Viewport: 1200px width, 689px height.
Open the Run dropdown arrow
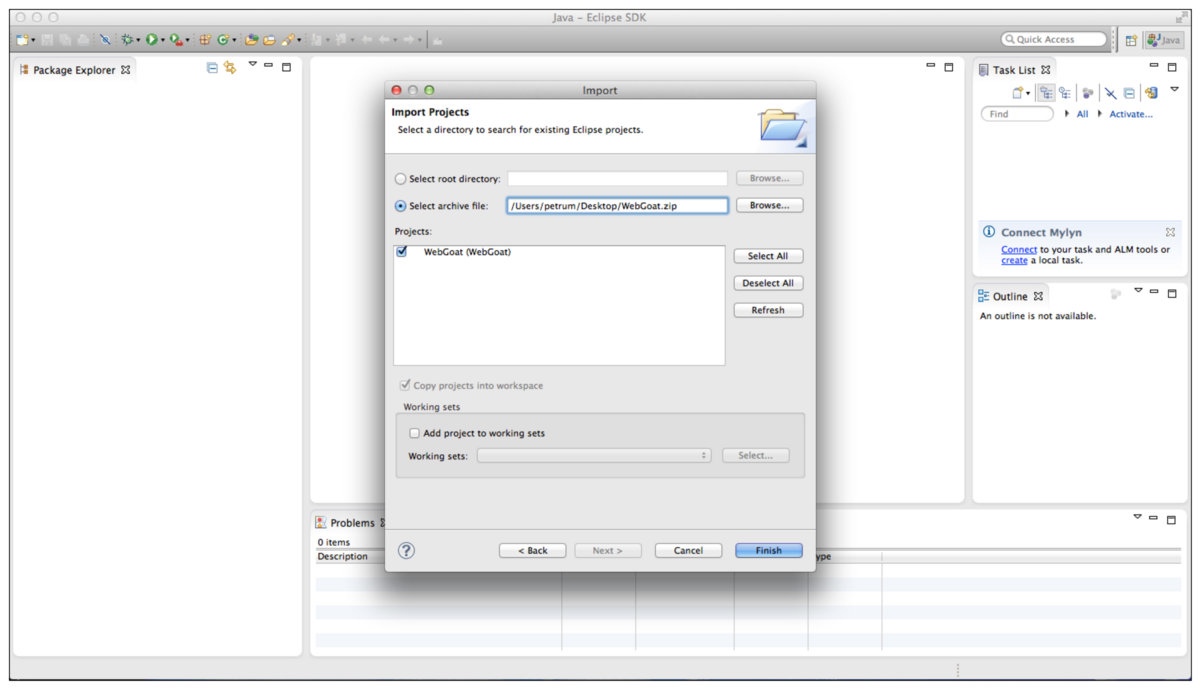click(x=162, y=41)
